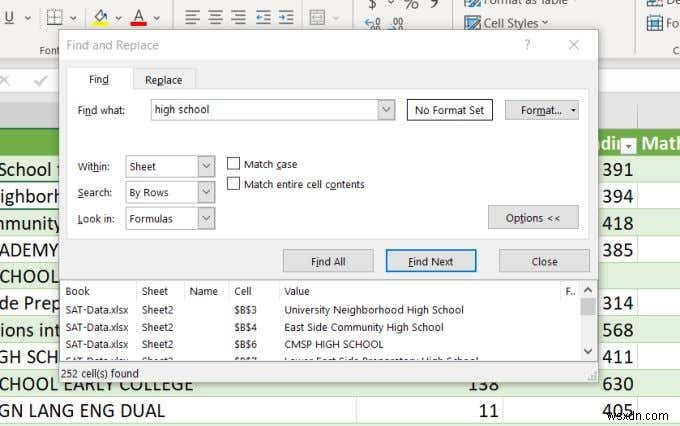This screenshot has height=426, width=680.
Task: Increase indent icon
Action: [x=286, y=17]
